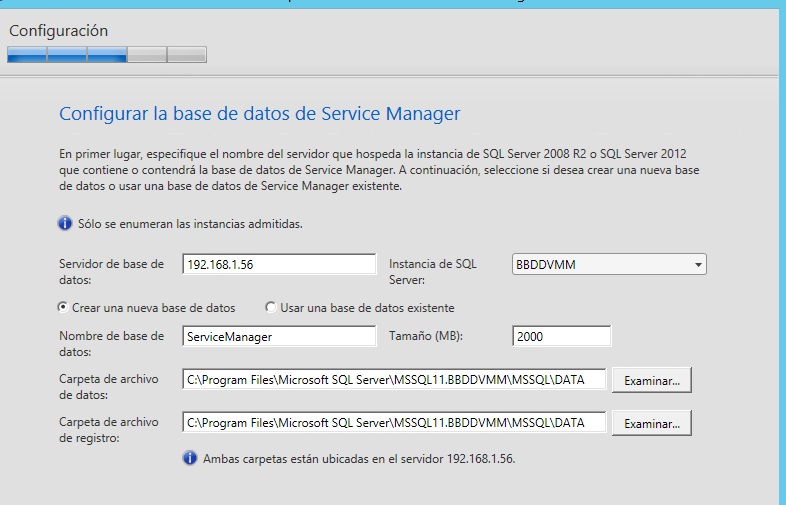Open the Instancia de SQL Server dropdown
This screenshot has height=505, width=786.
coord(698,264)
